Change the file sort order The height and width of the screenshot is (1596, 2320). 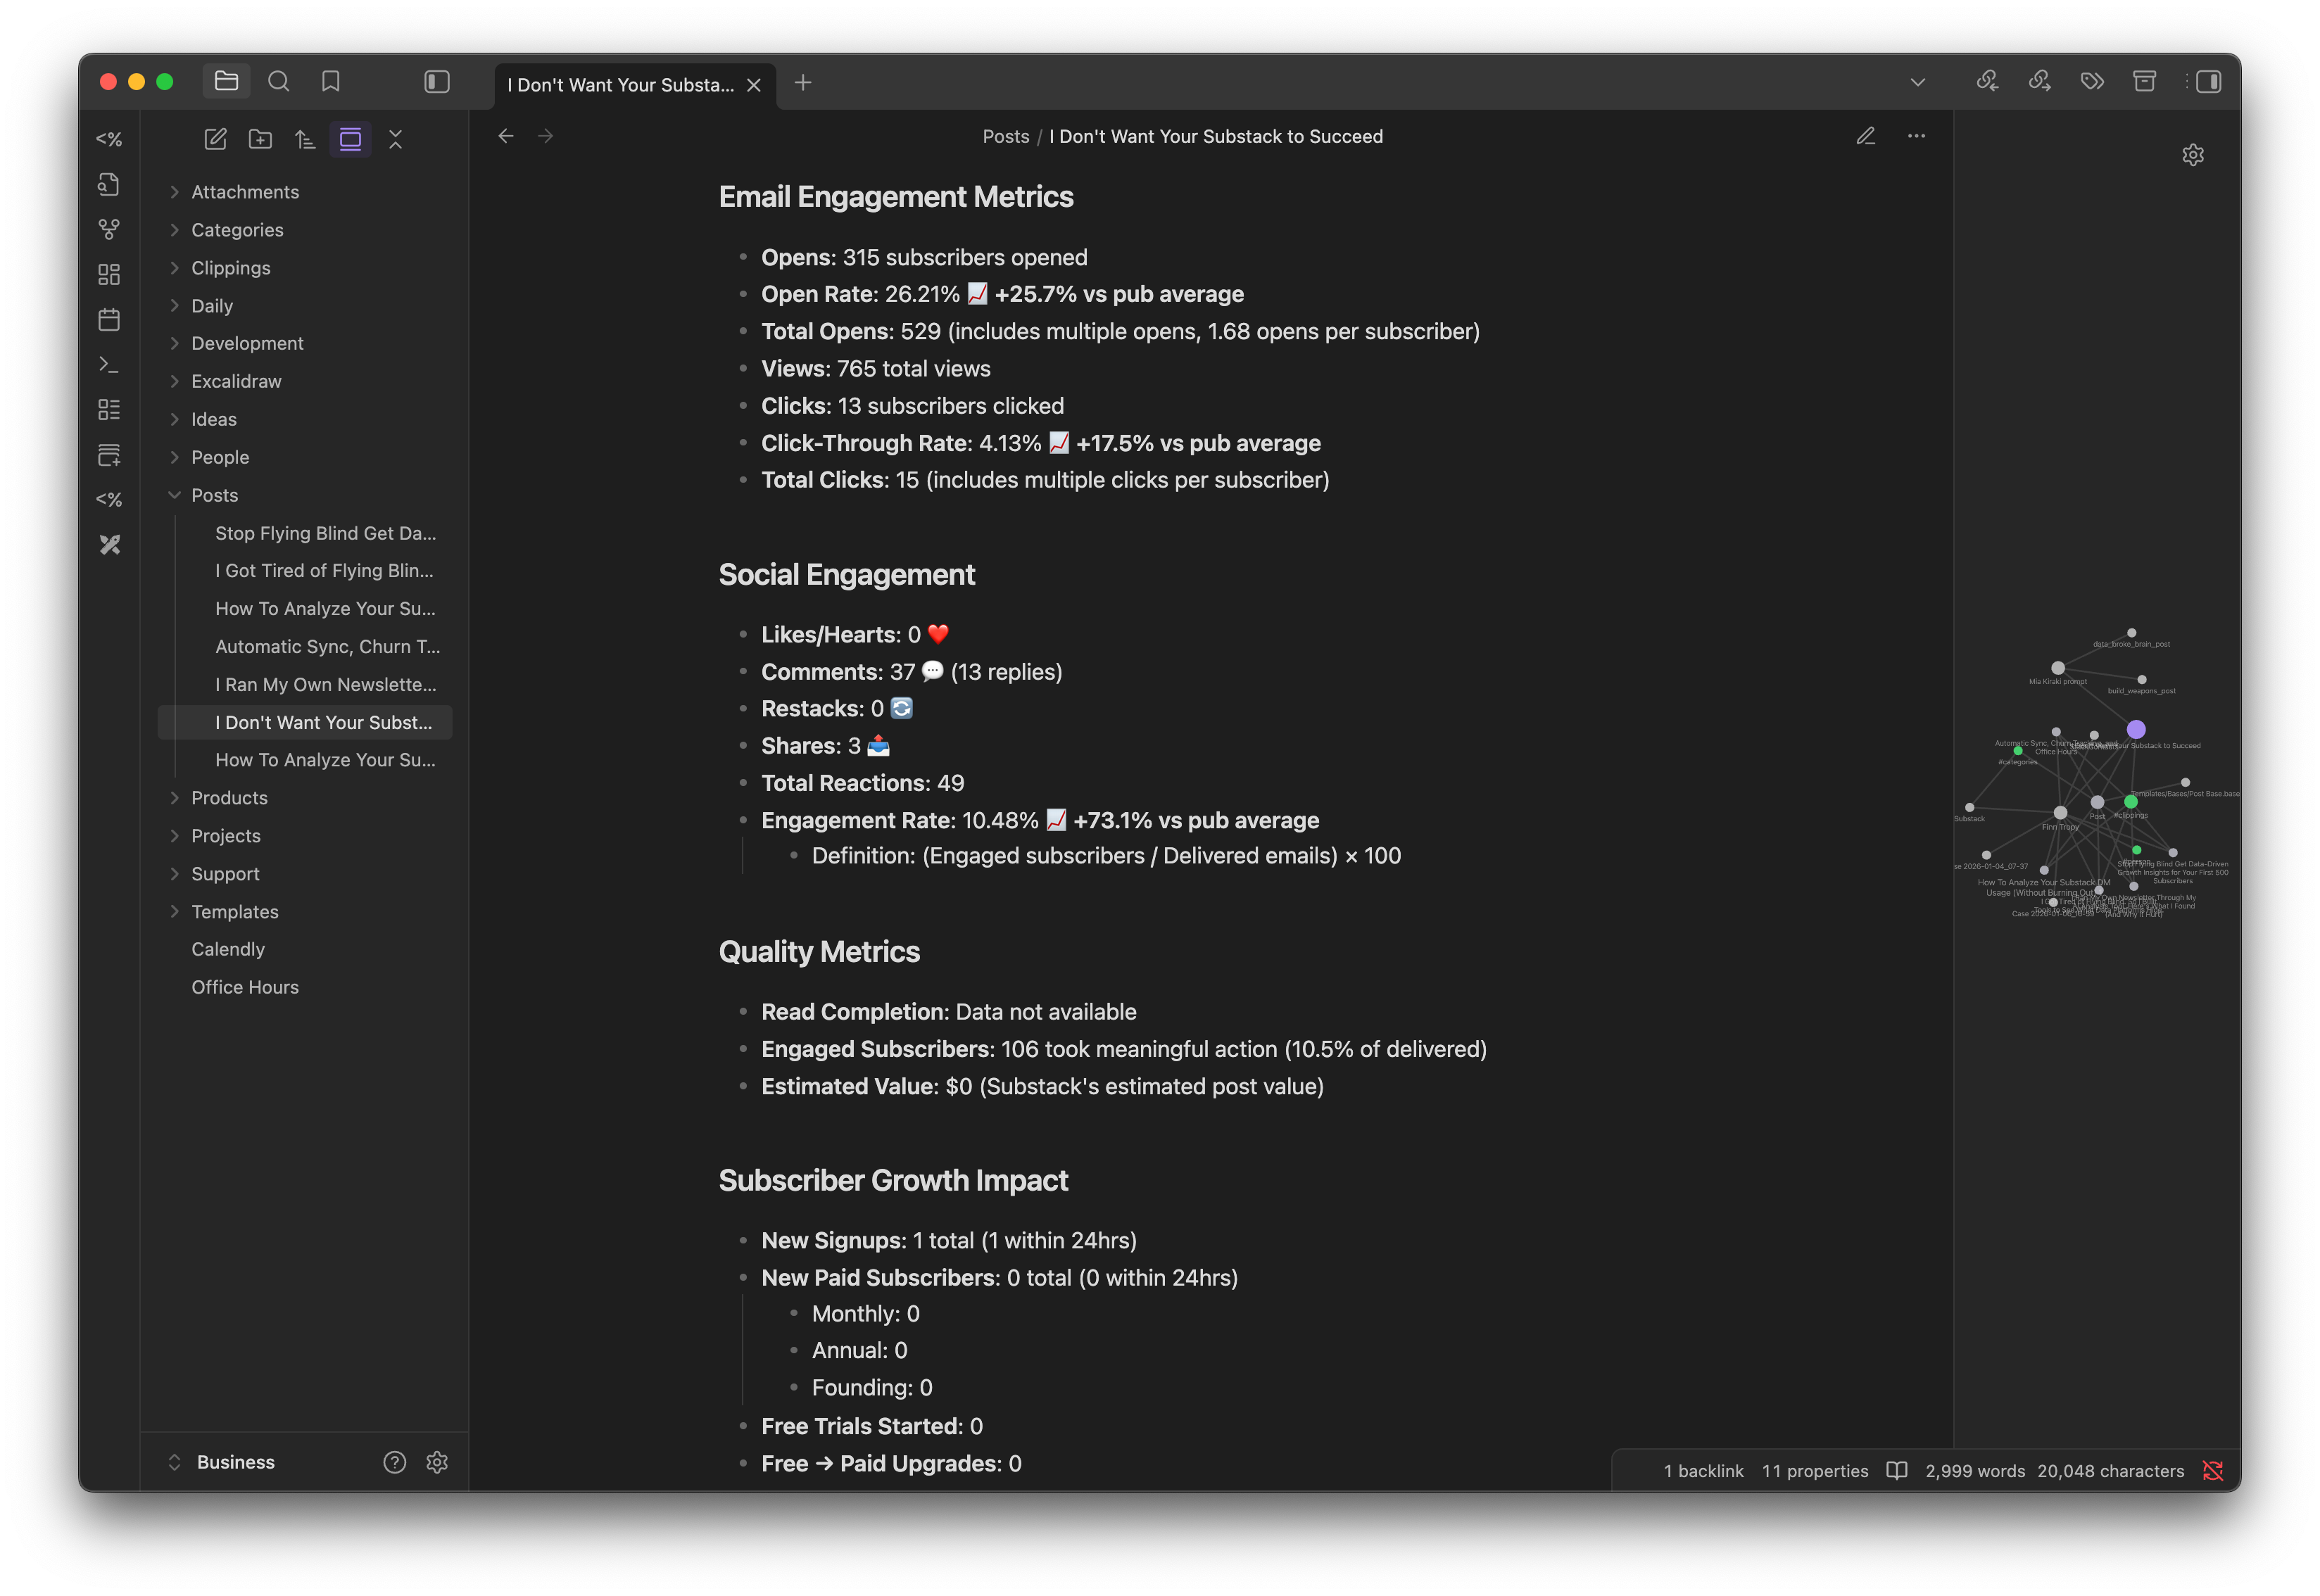click(x=305, y=139)
